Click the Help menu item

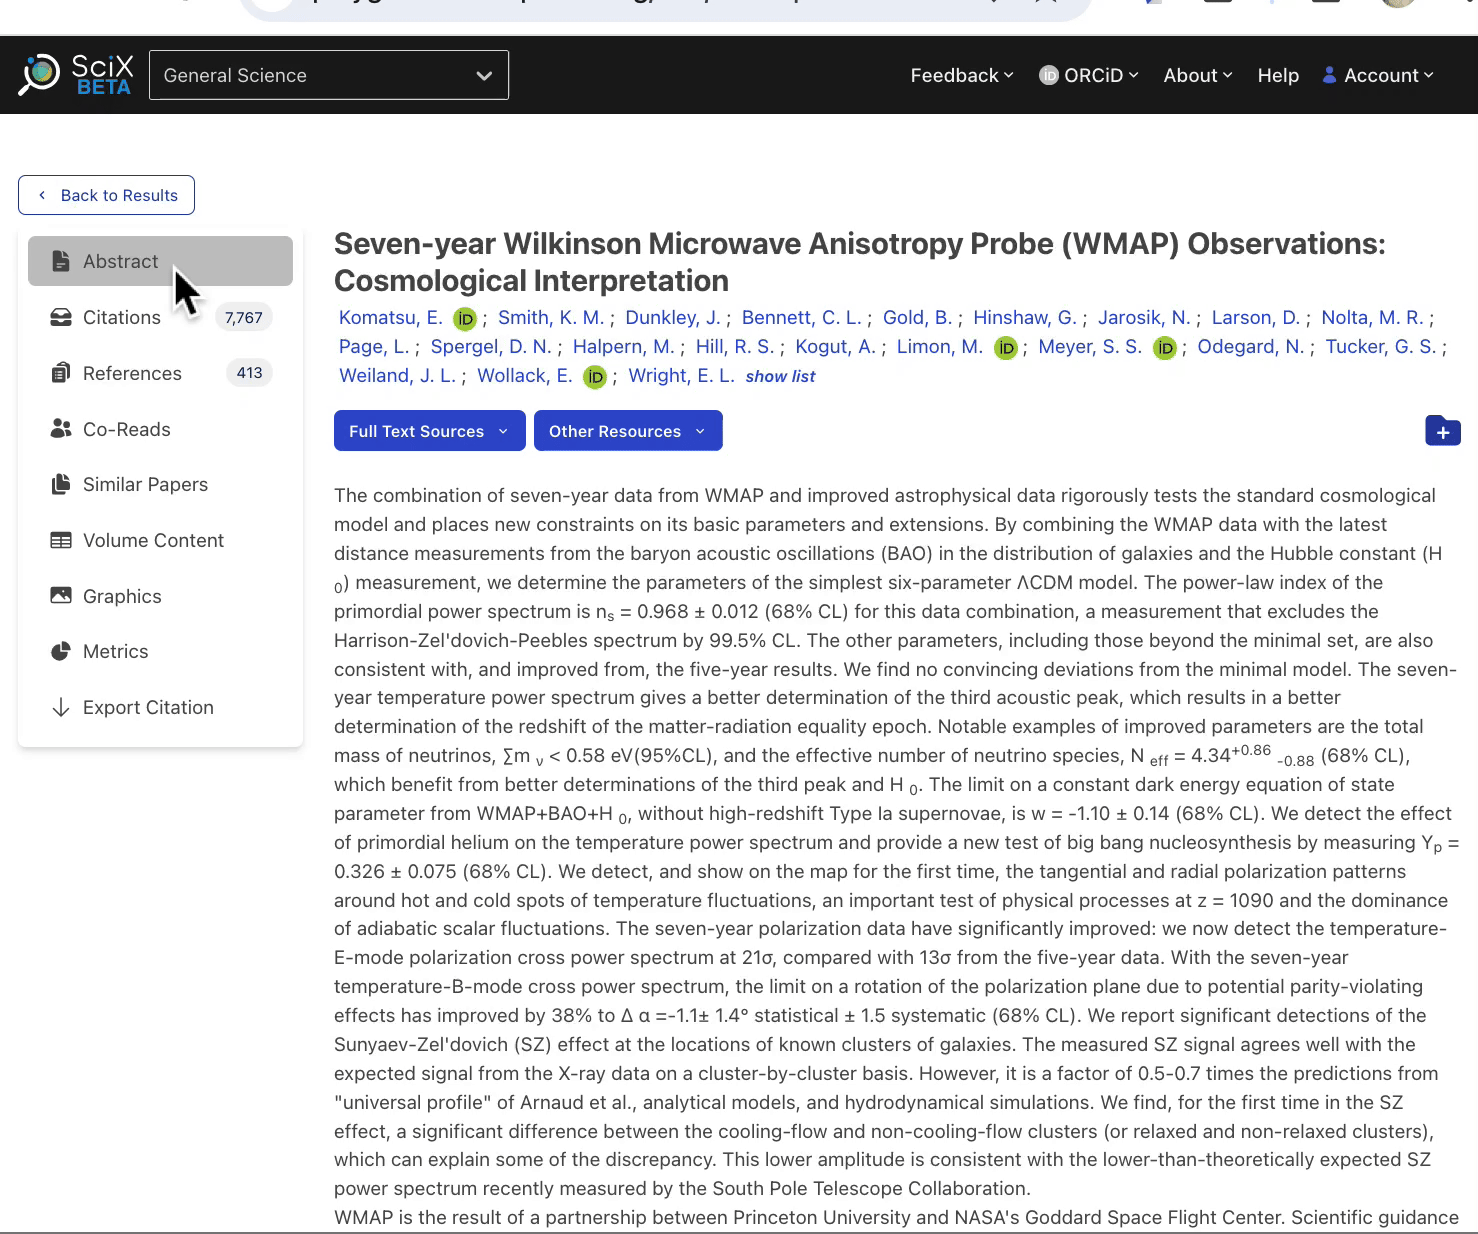pyautogui.click(x=1277, y=75)
